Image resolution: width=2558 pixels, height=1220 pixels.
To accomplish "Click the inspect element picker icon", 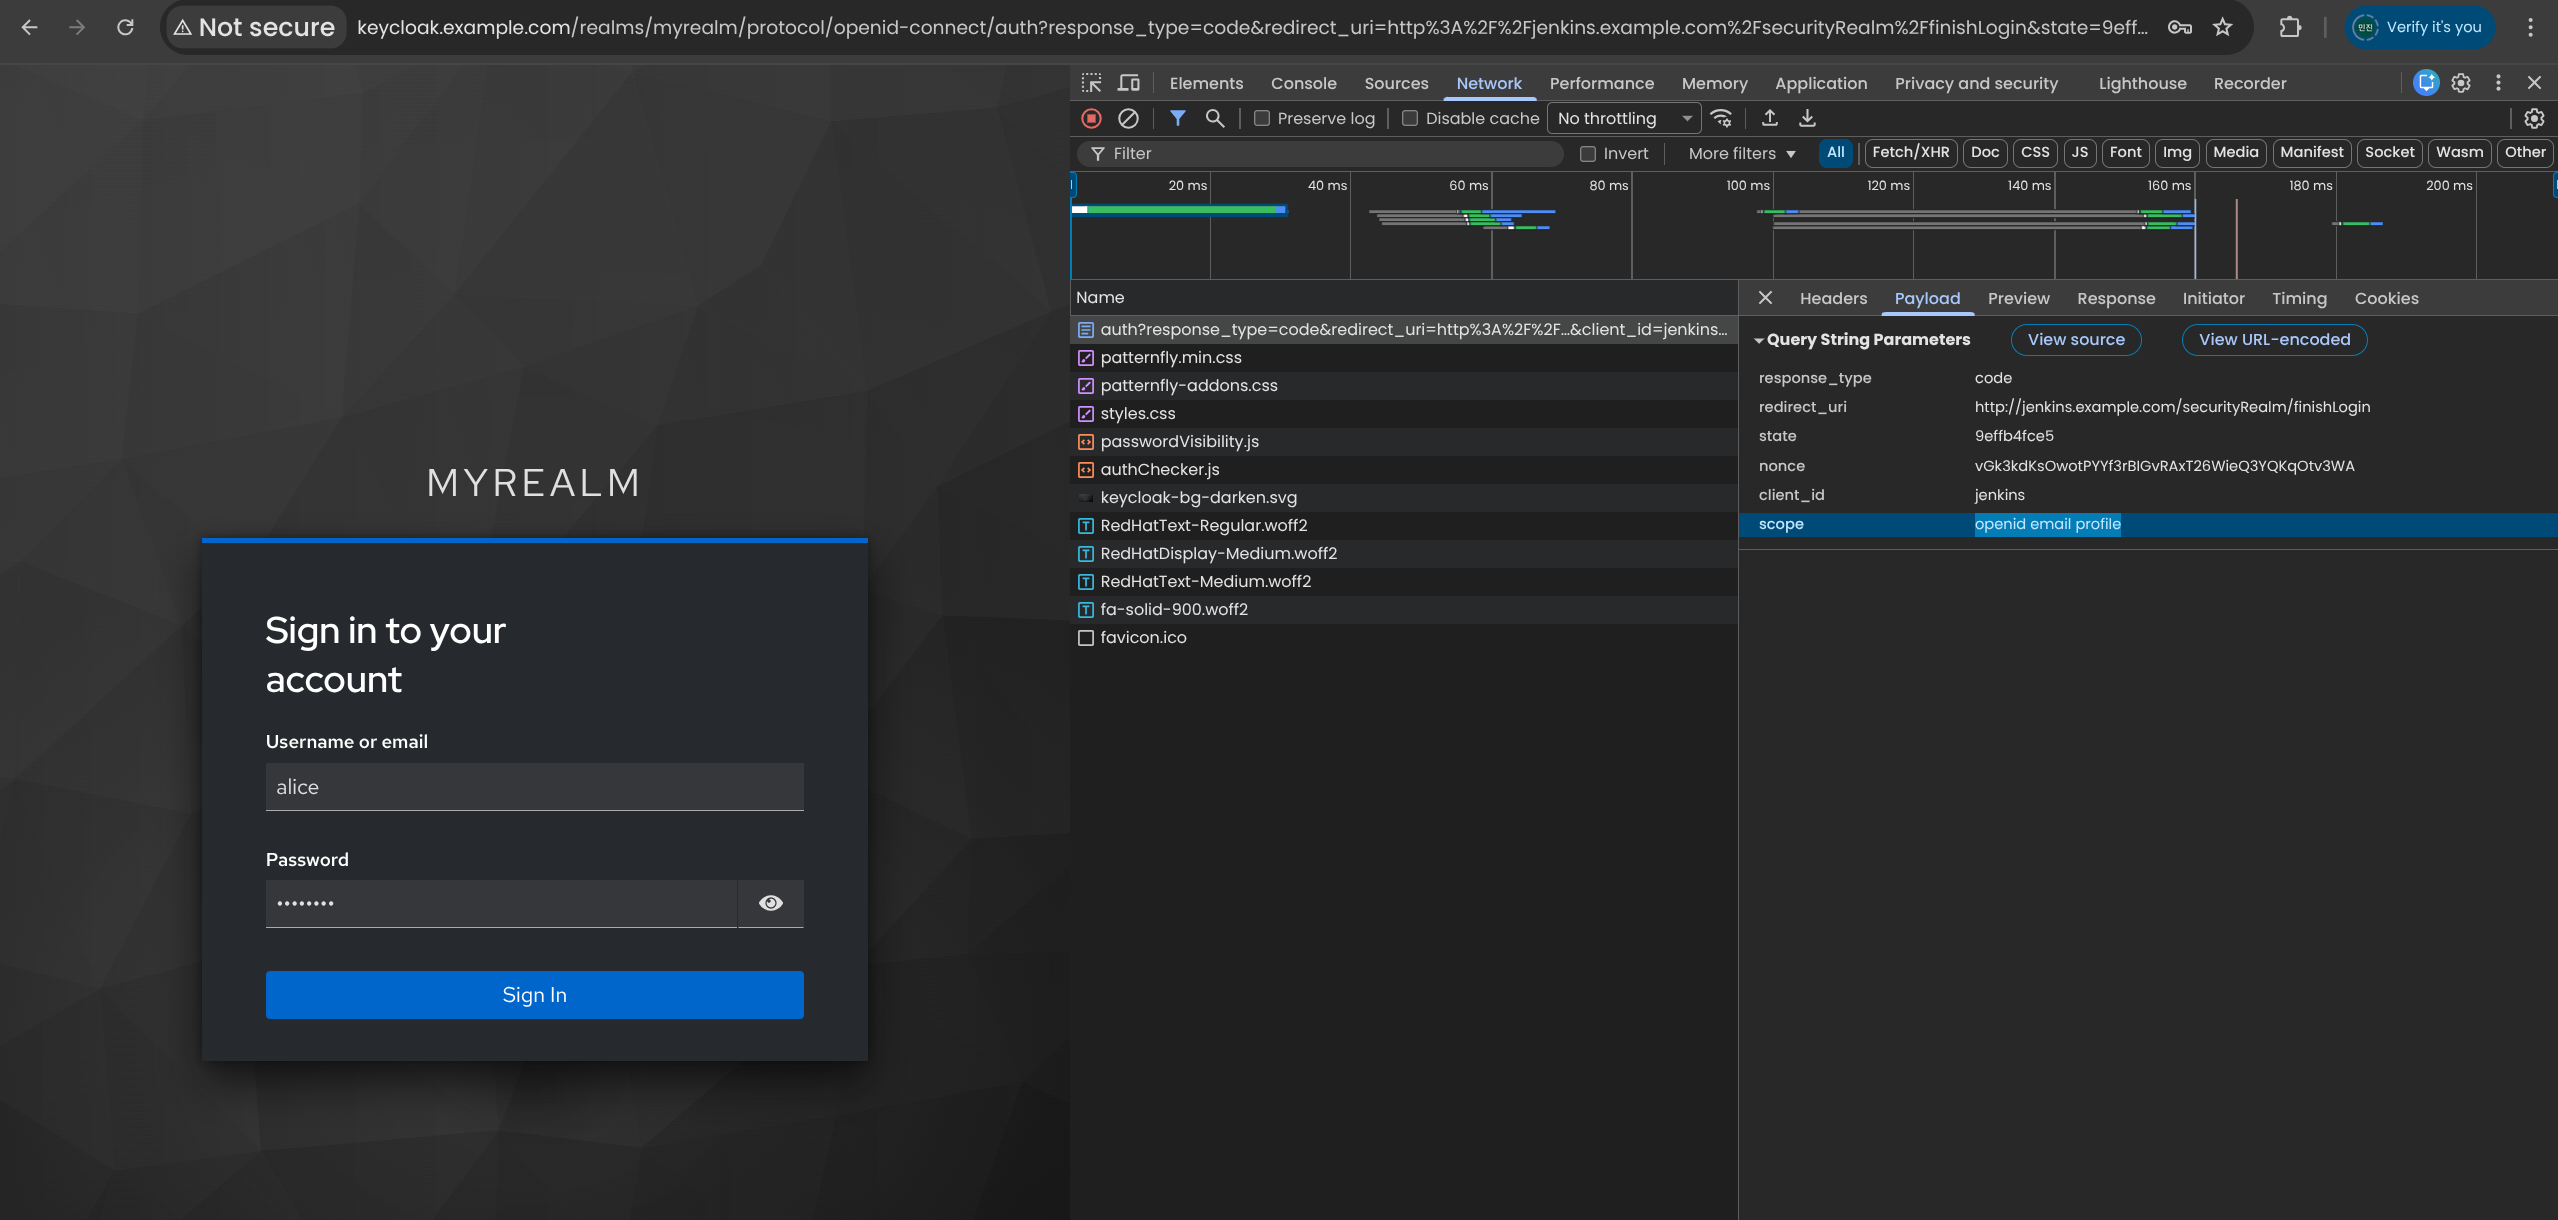I will [x=1091, y=83].
